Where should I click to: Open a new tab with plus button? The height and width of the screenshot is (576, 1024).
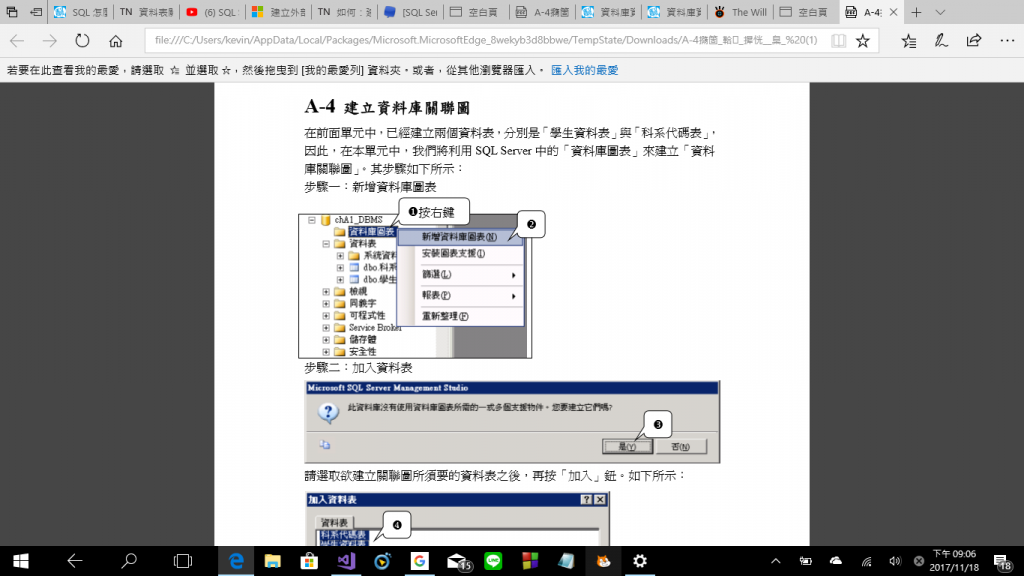(916, 12)
